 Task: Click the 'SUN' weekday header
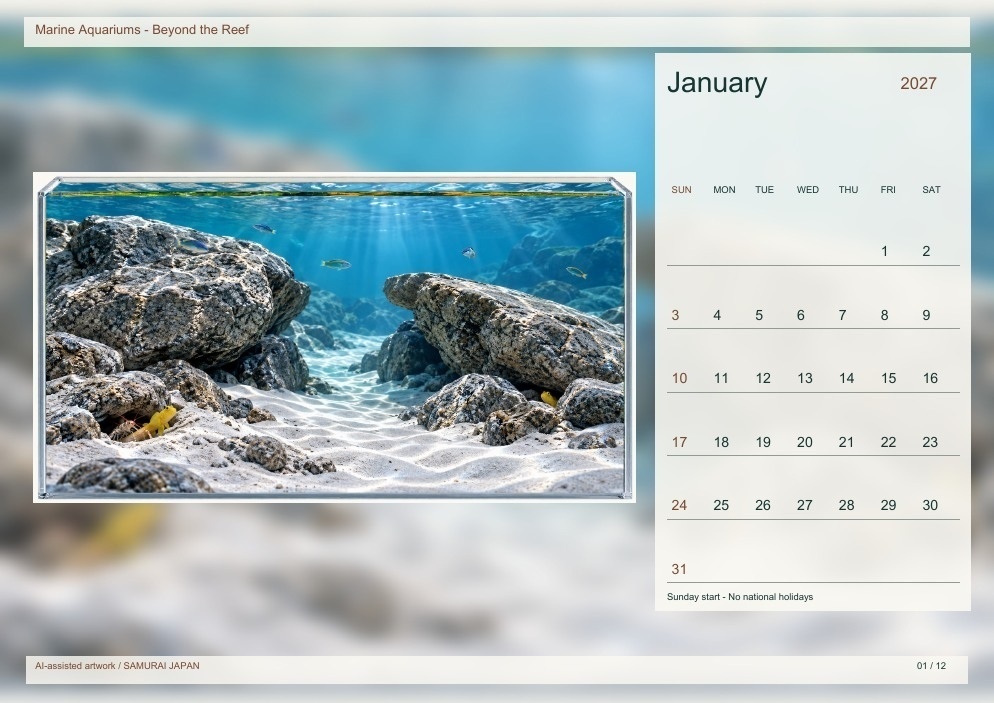[681, 190]
